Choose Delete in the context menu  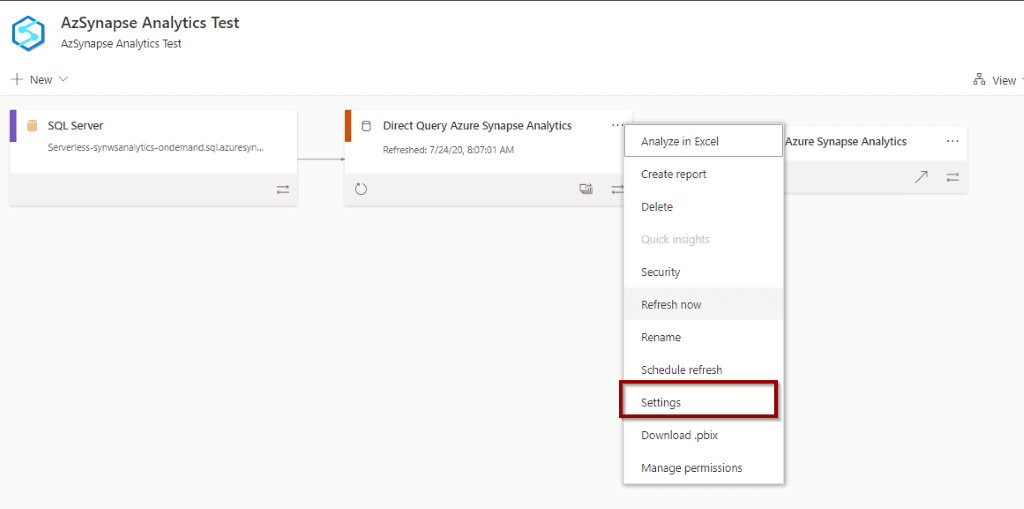coord(703,207)
